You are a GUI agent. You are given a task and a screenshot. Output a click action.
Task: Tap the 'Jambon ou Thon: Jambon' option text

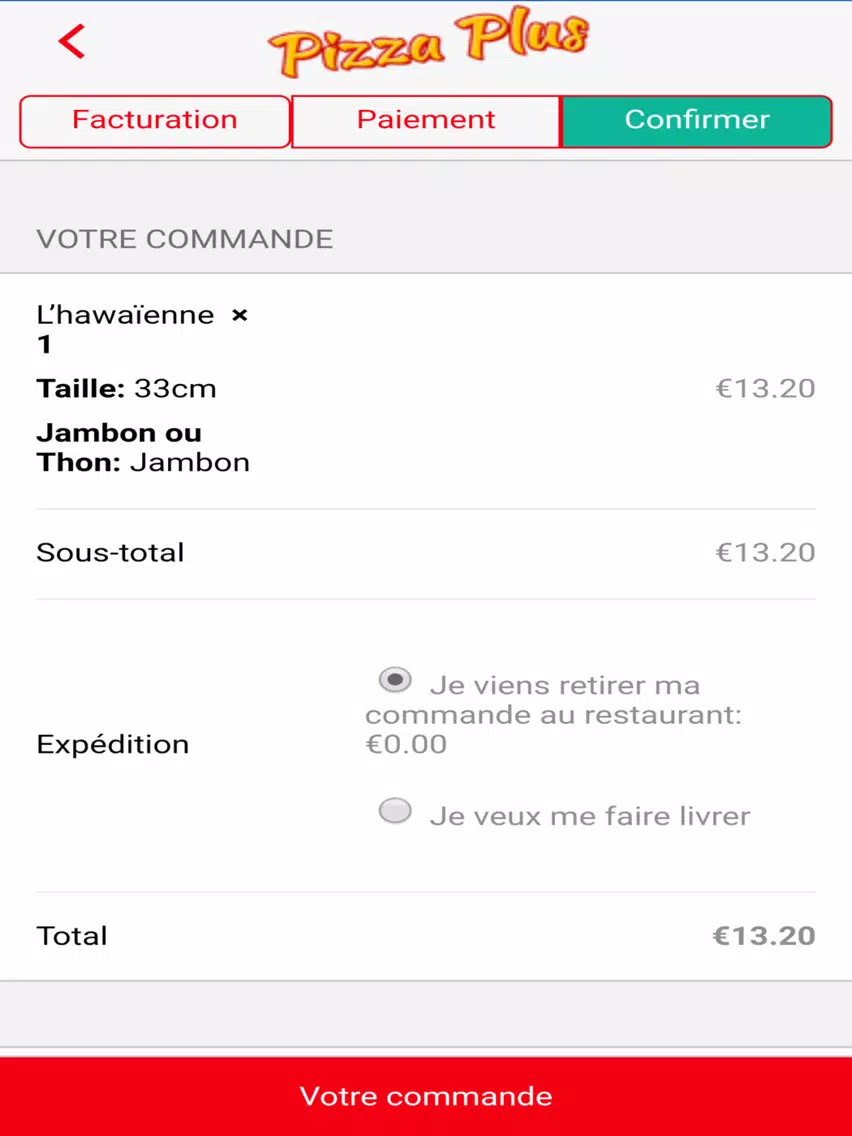point(143,448)
